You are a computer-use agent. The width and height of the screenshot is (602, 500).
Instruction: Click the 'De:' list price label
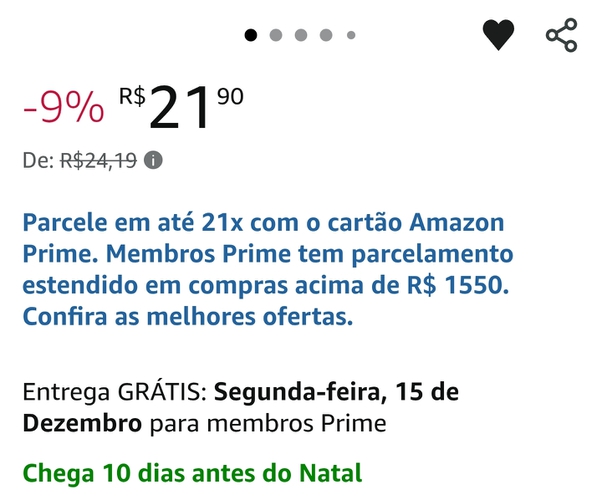(x=38, y=161)
